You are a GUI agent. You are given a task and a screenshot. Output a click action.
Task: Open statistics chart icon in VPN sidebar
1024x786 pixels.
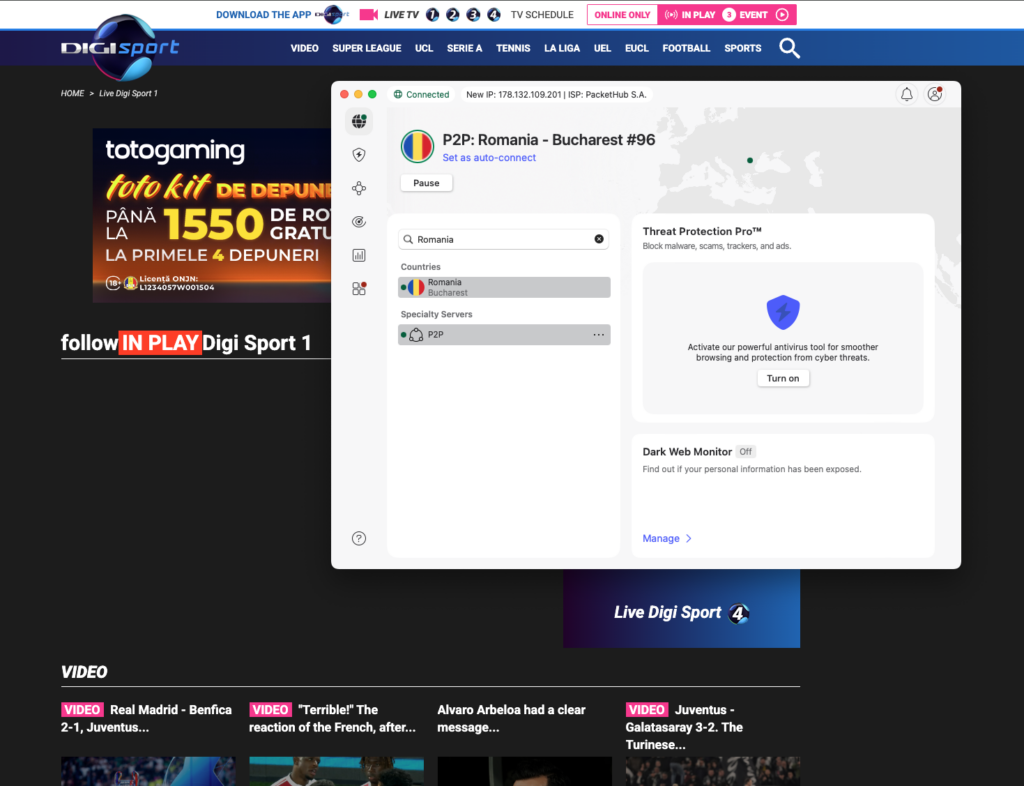click(359, 255)
